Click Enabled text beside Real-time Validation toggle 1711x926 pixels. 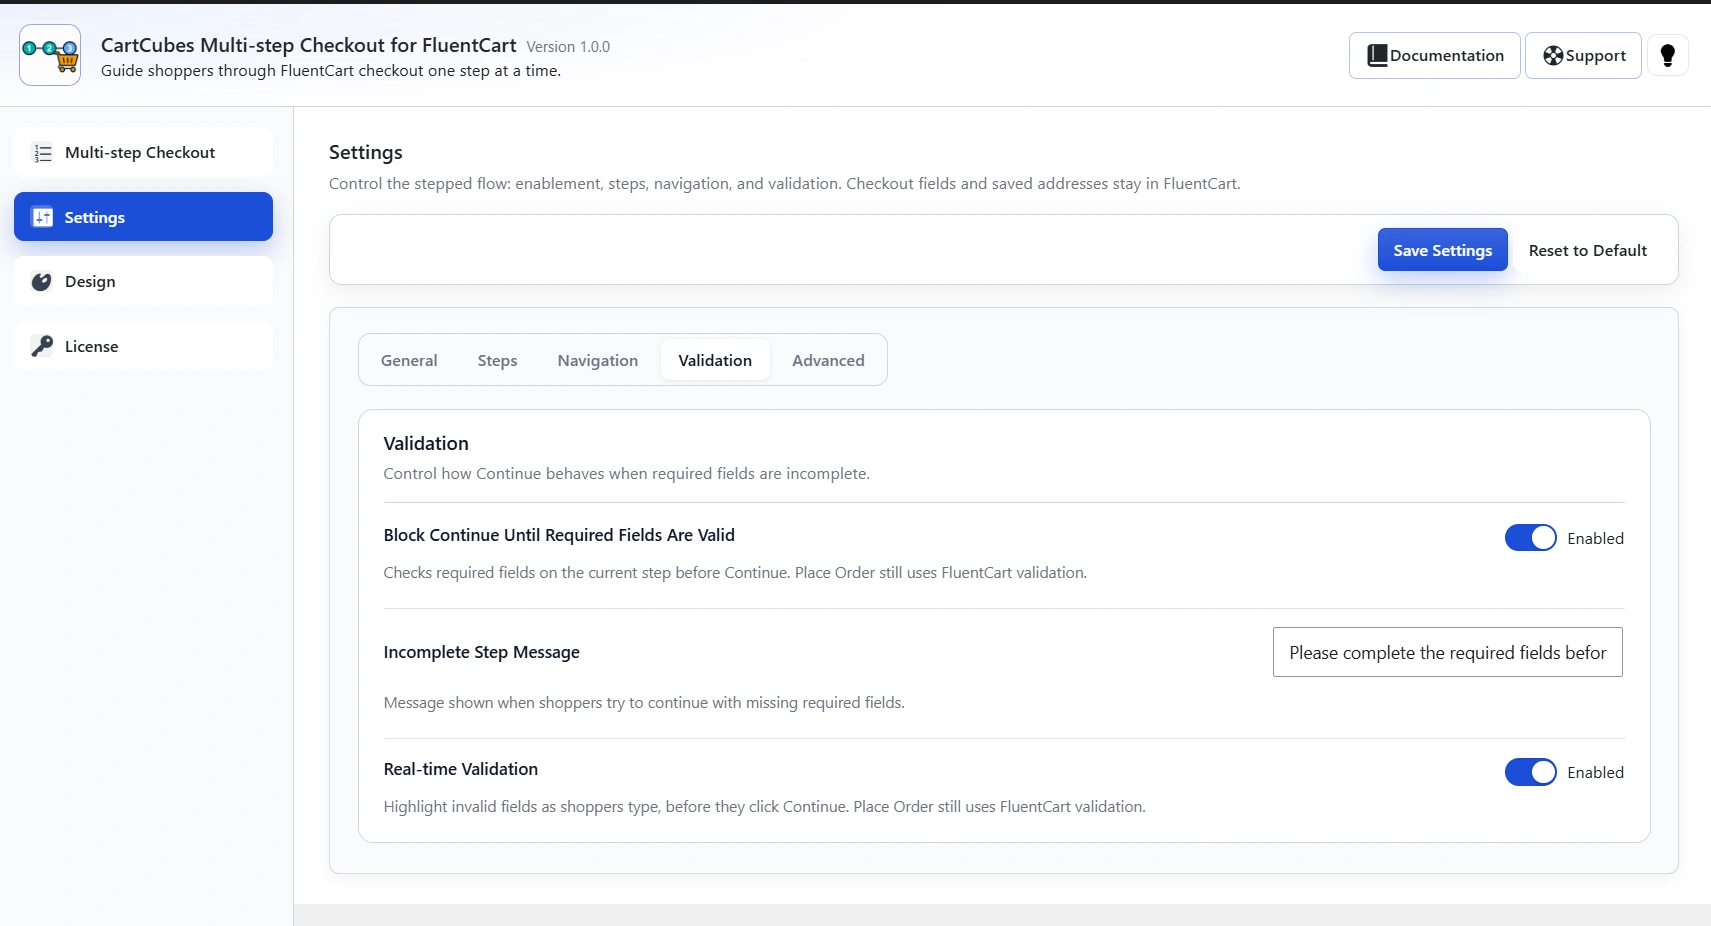1595,772
